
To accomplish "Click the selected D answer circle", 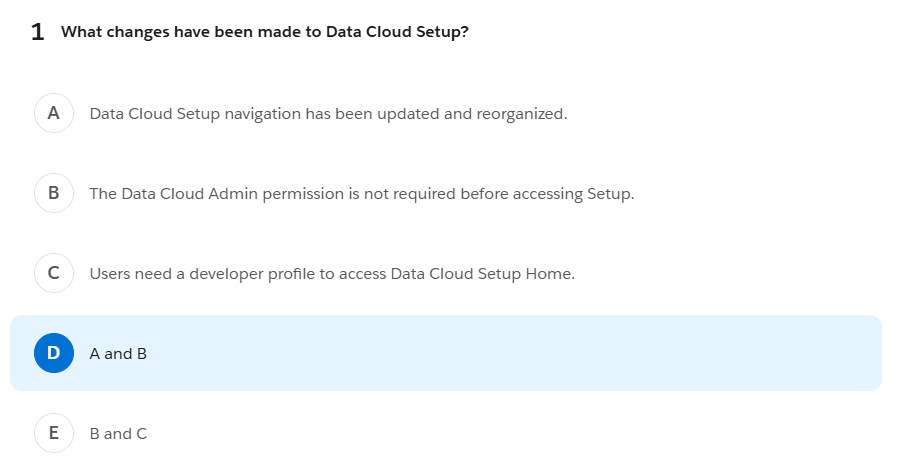I will (x=53, y=353).
